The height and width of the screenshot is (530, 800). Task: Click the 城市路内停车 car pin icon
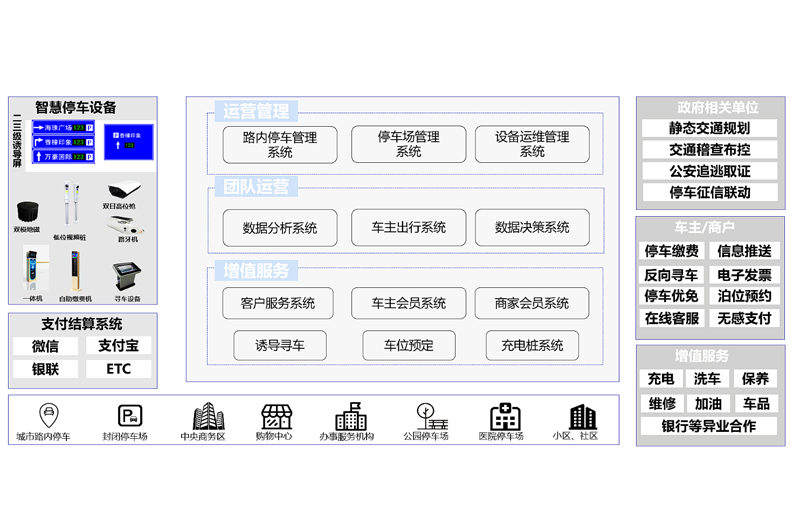(x=45, y=415)
